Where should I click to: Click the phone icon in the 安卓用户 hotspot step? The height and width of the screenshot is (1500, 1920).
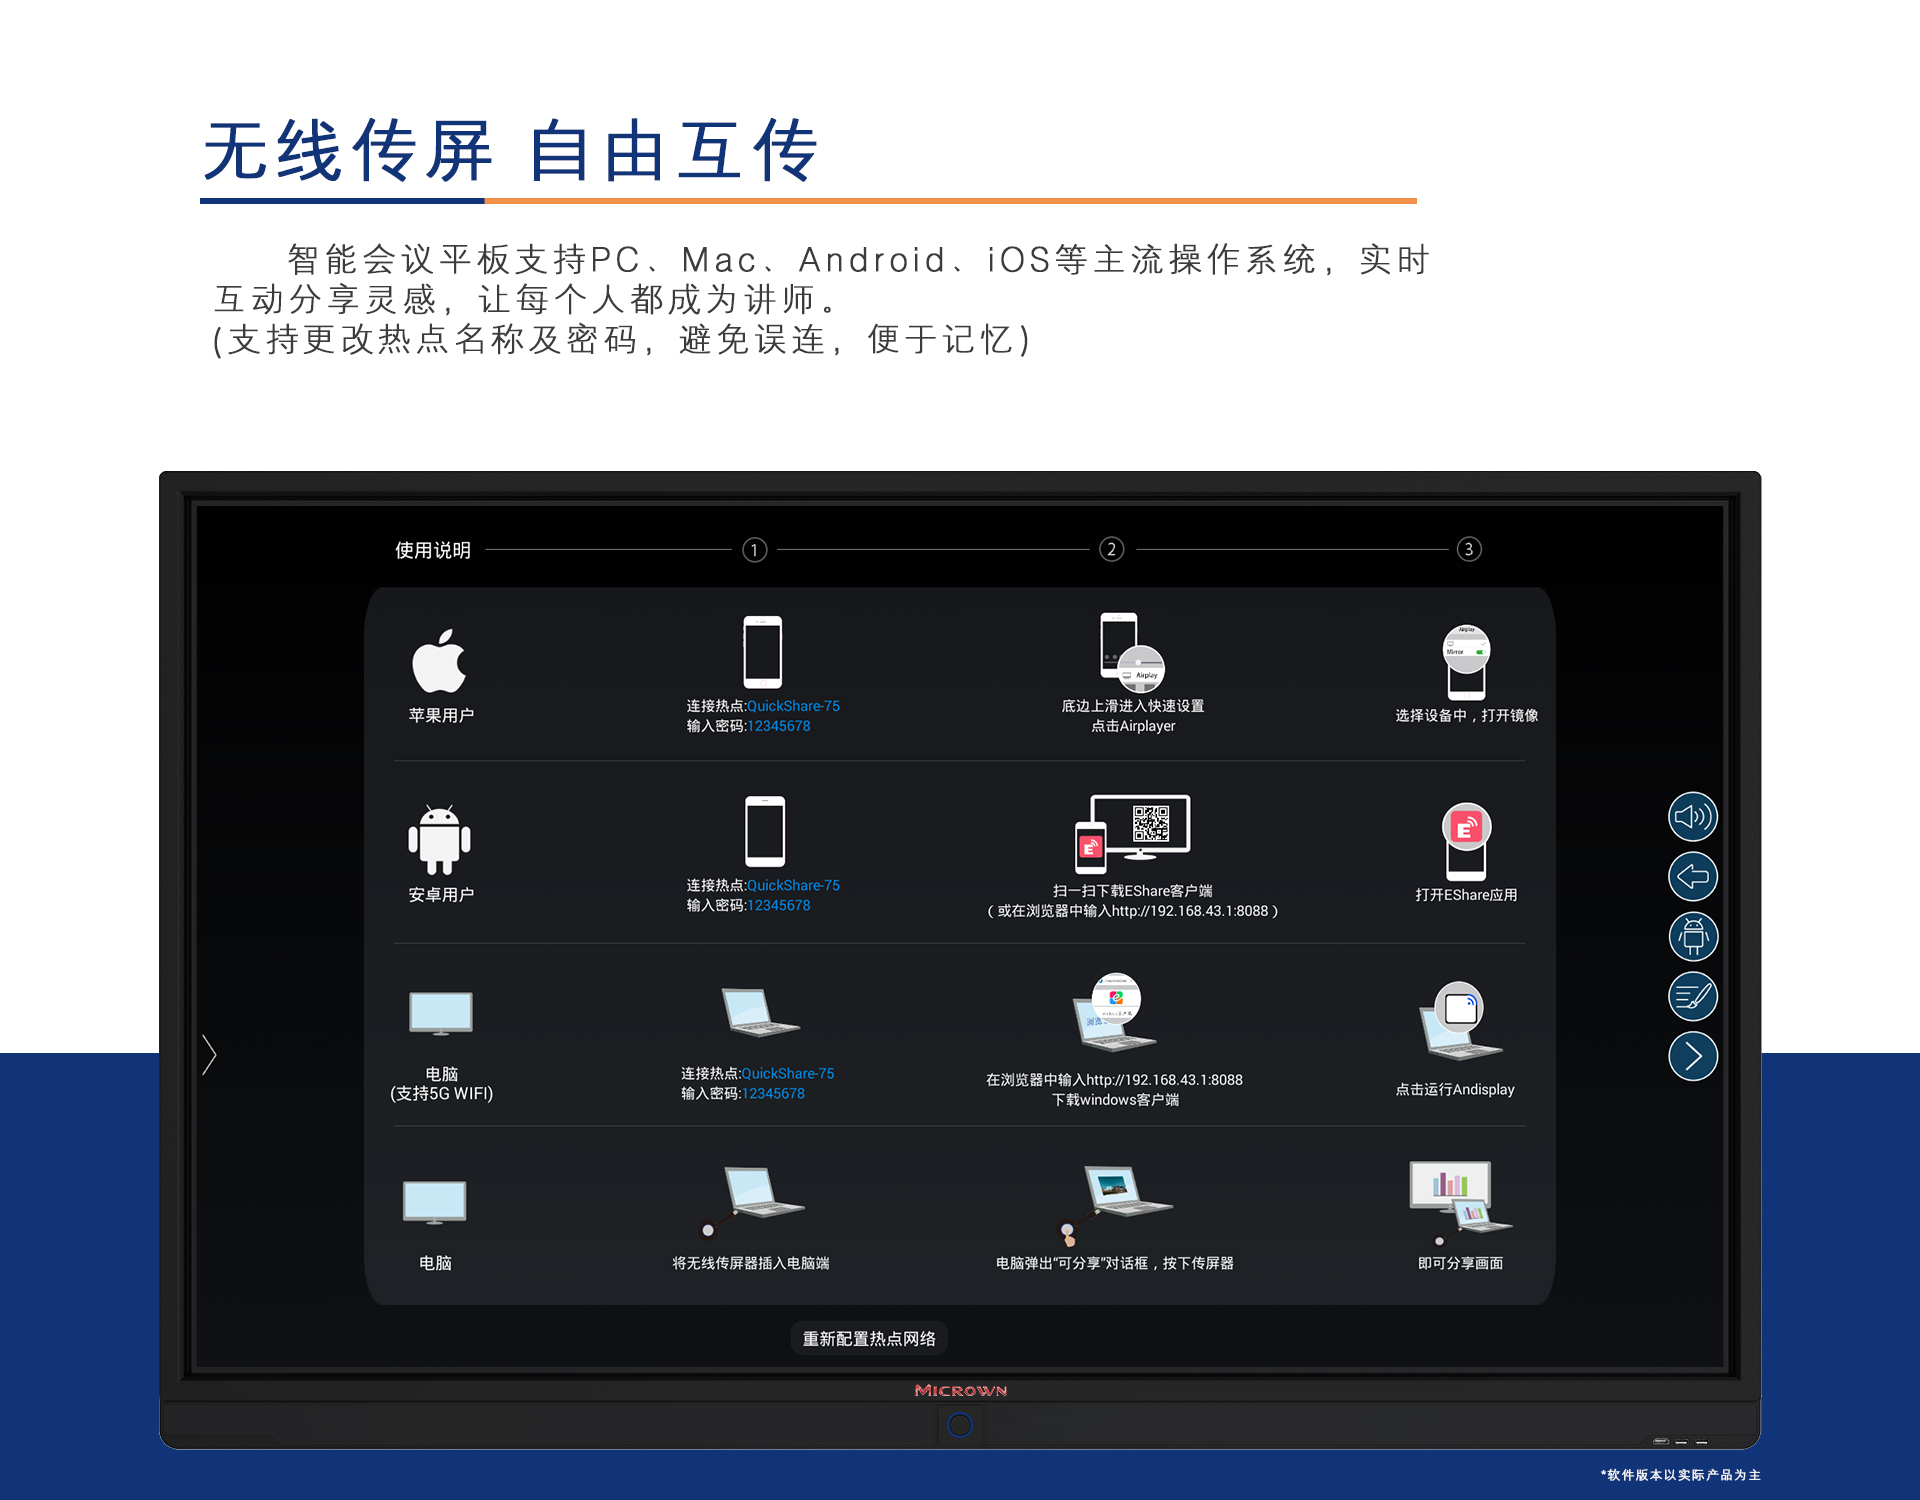pos(765,831)
